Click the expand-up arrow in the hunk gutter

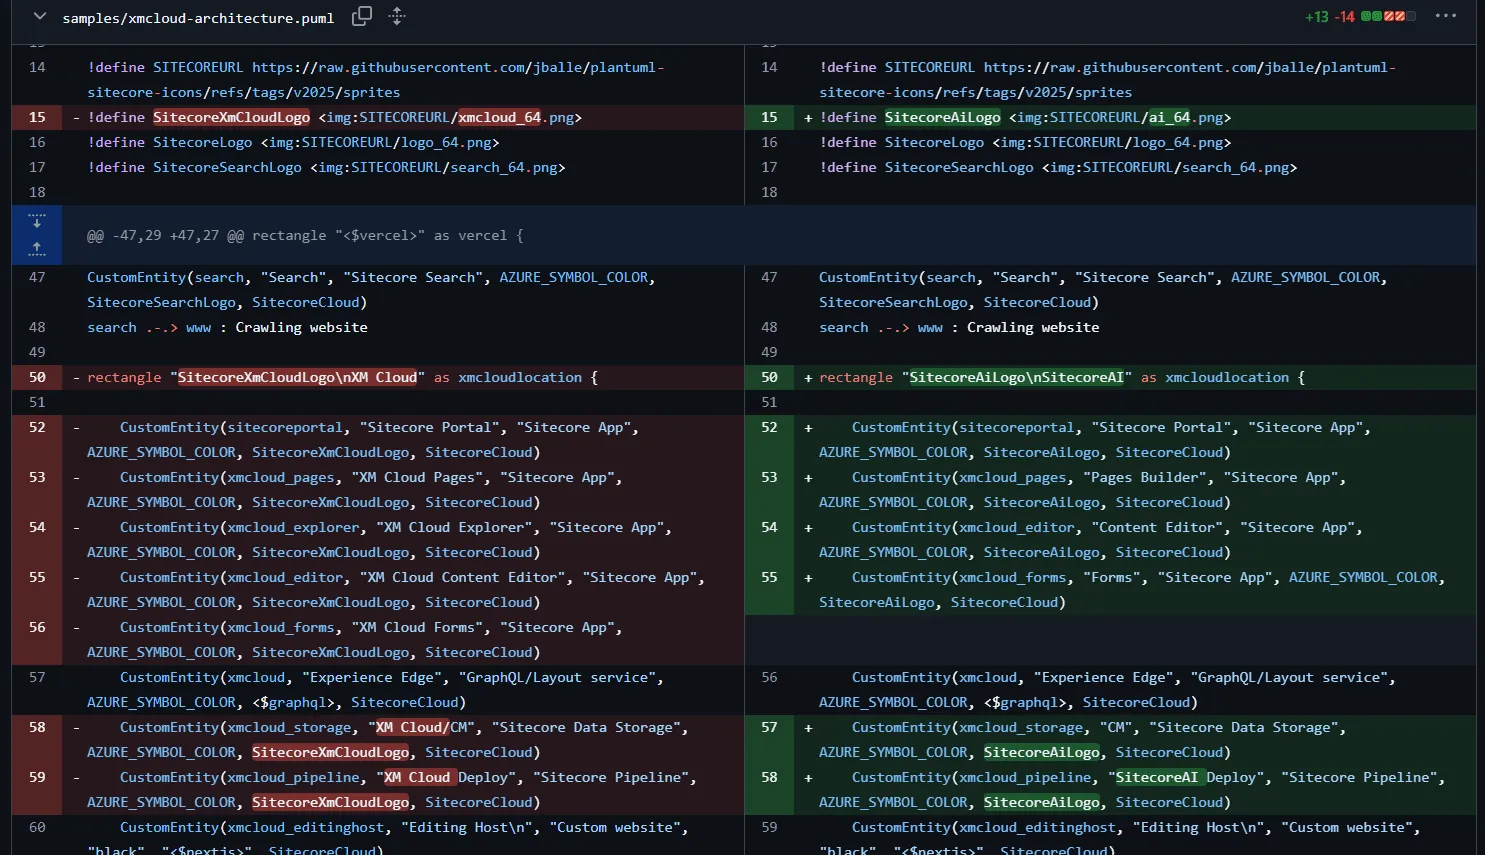[x=37, y=249]
